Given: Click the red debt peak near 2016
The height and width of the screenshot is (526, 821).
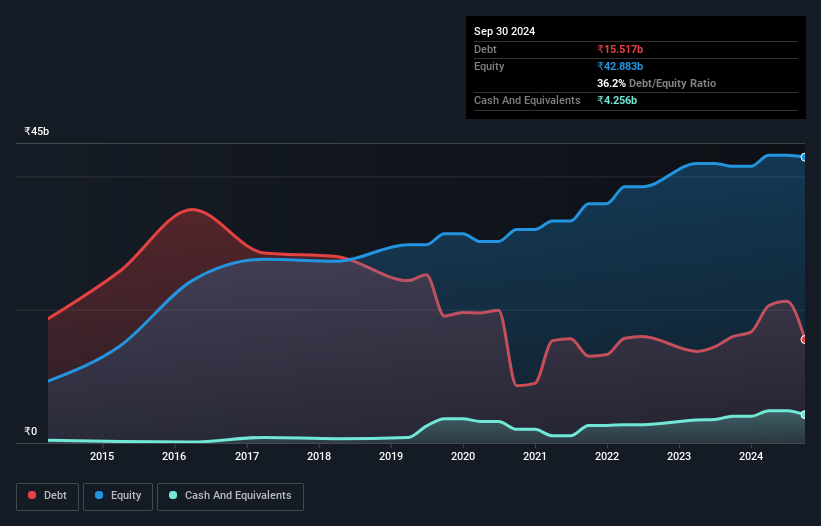Looking at the screenshot, I should pos(192,209).
